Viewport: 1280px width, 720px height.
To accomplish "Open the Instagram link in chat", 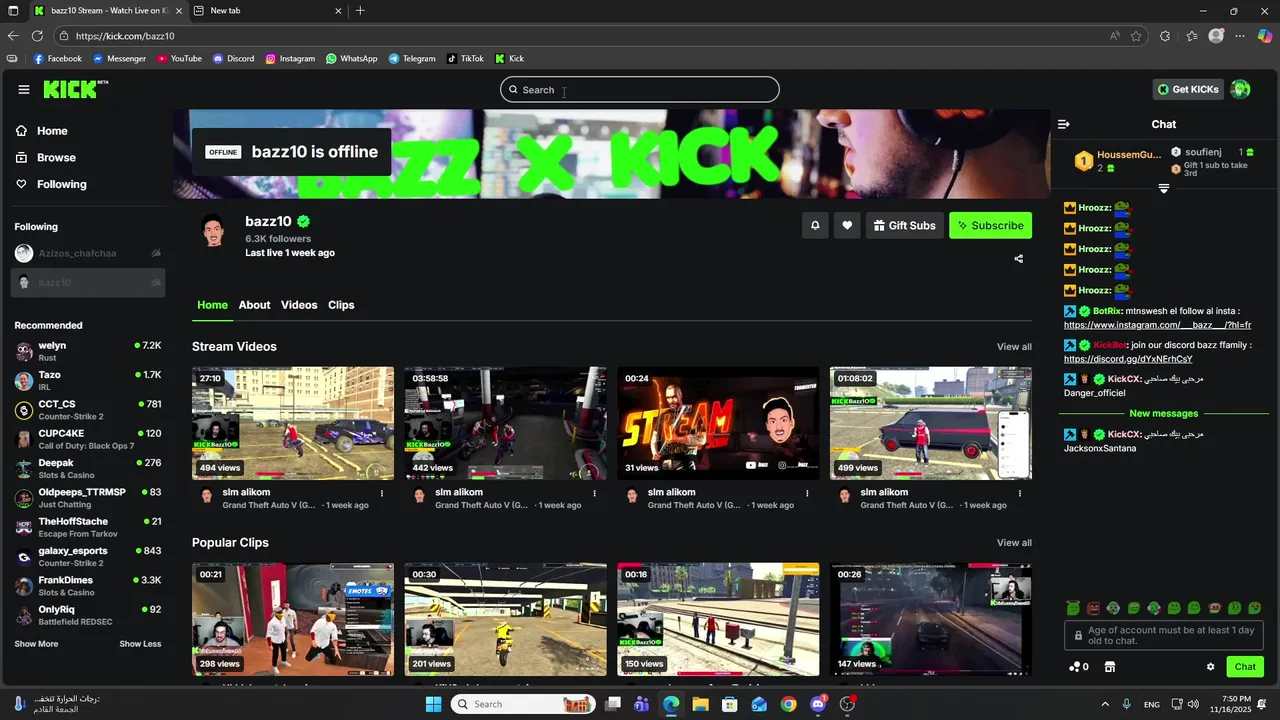I will [x=1157, y=325].
